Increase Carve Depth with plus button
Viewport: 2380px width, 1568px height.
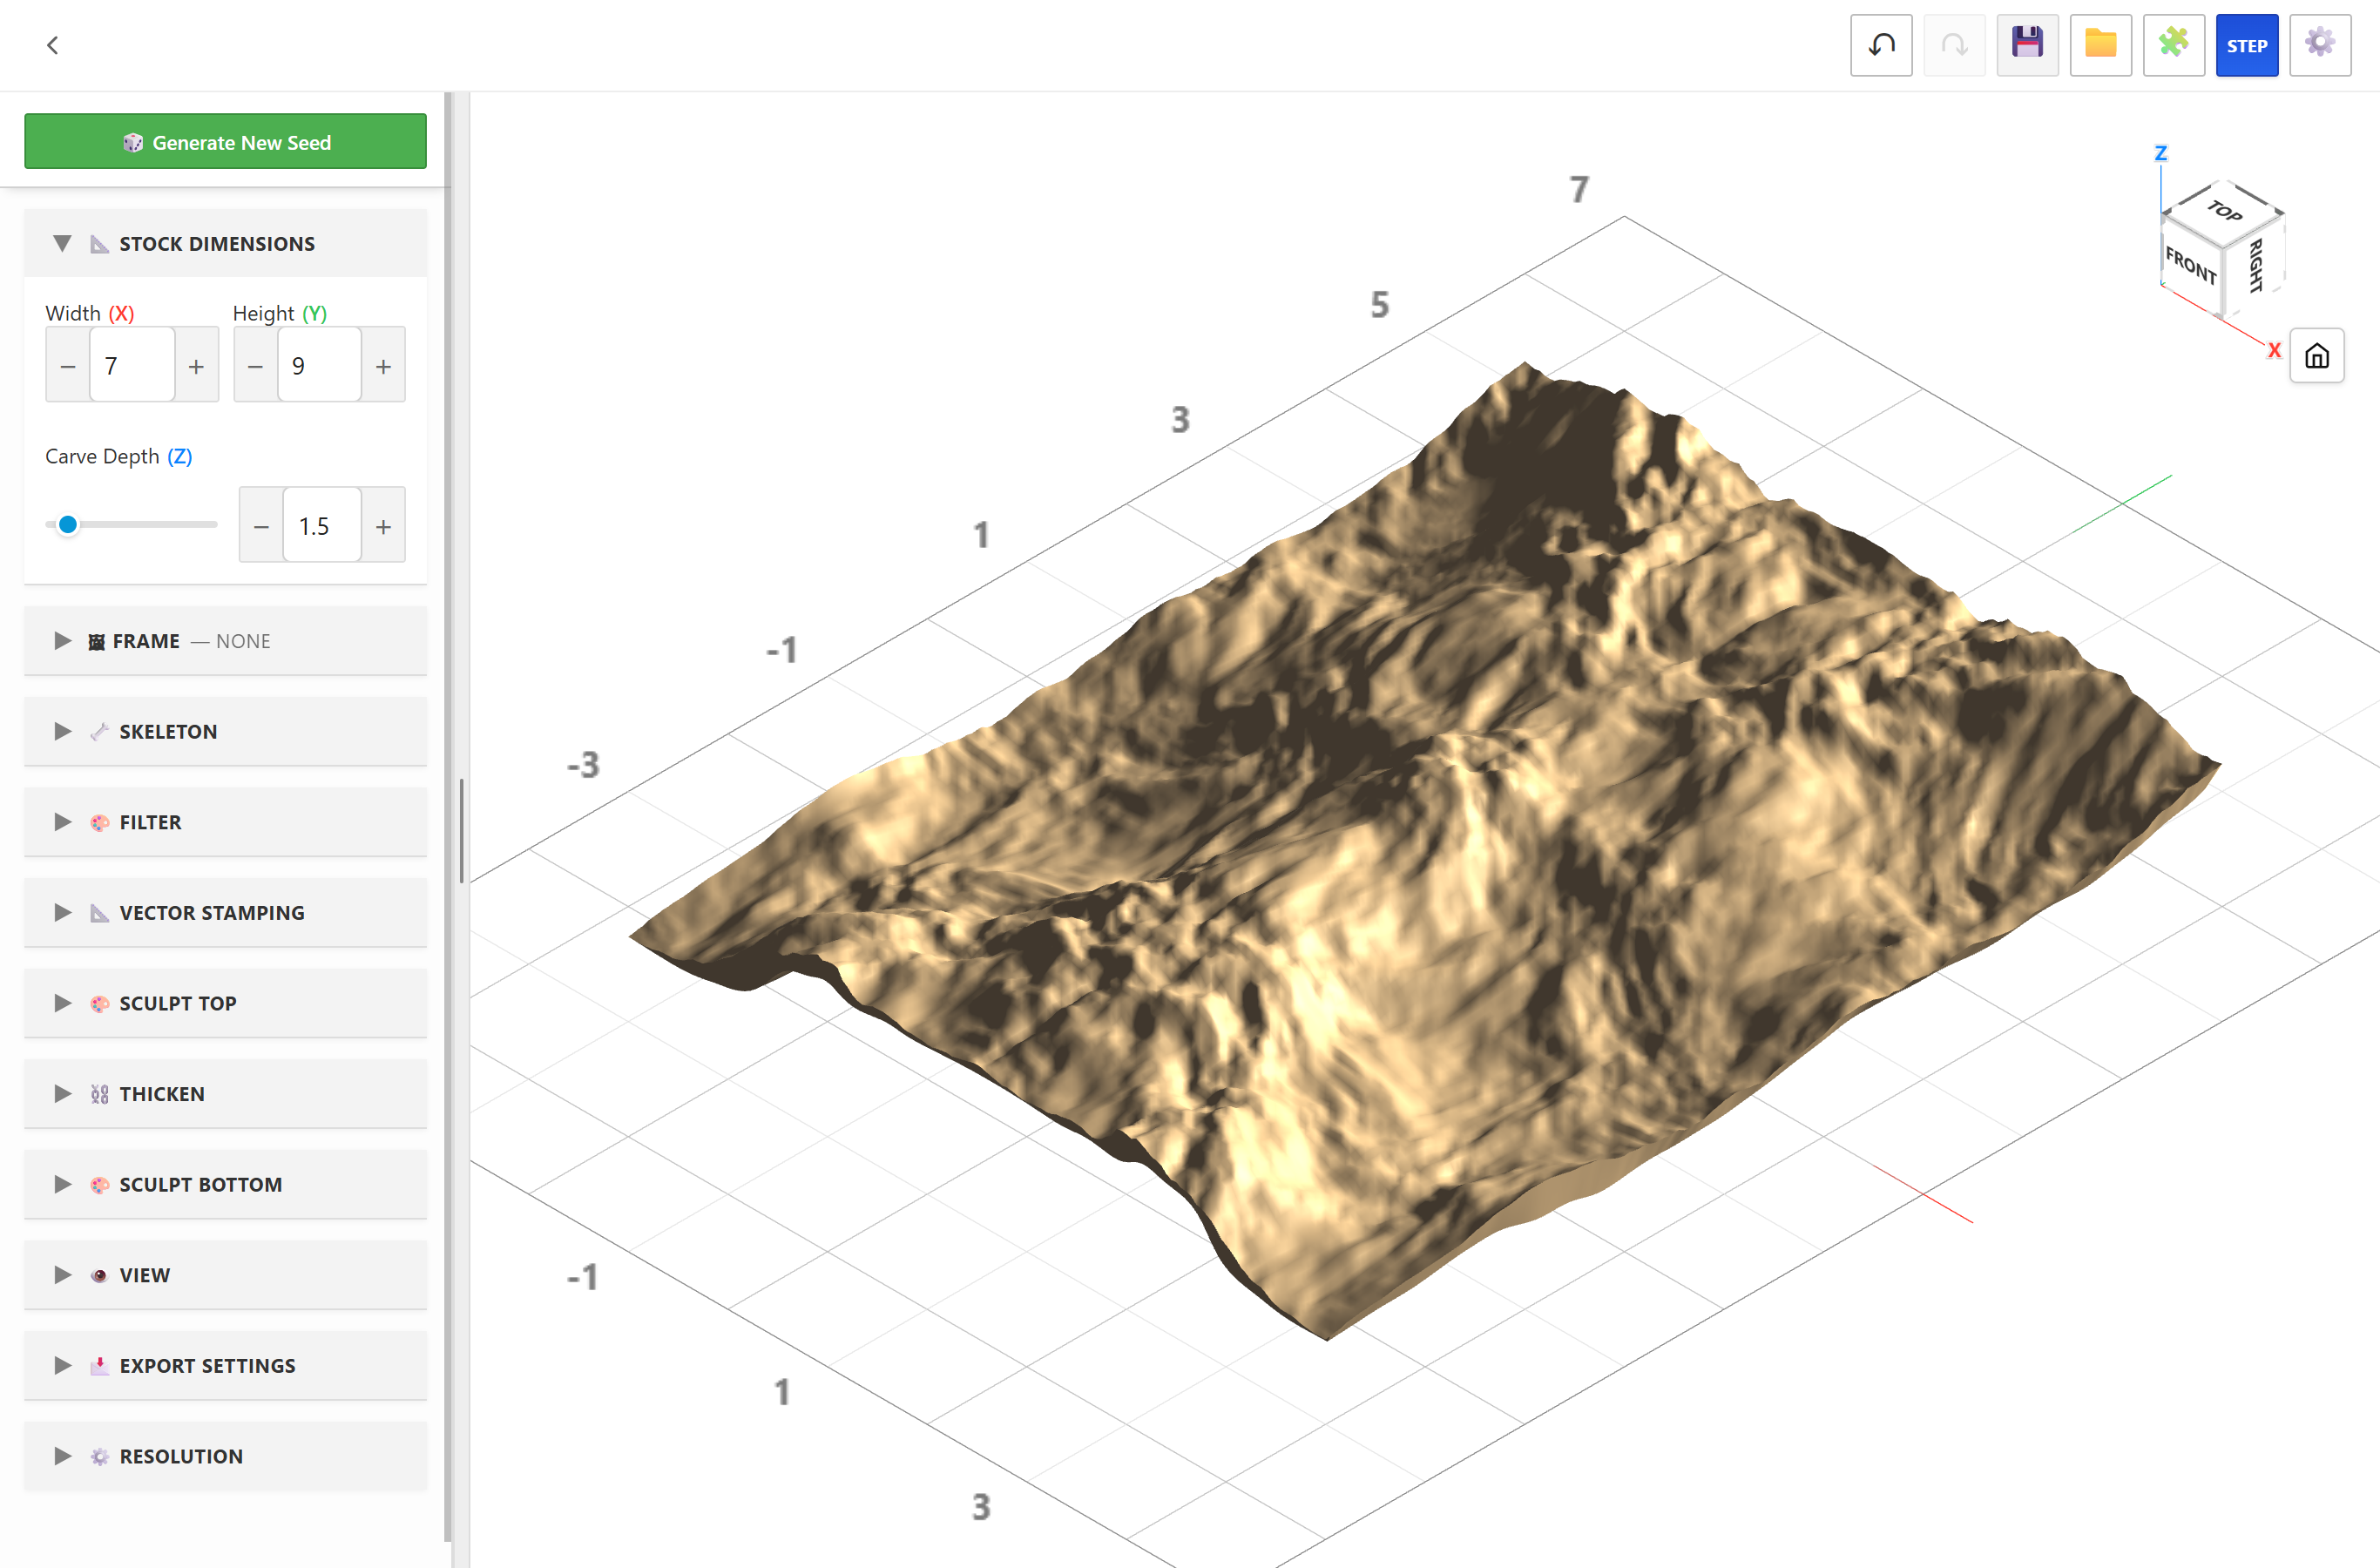coord(383,526)
